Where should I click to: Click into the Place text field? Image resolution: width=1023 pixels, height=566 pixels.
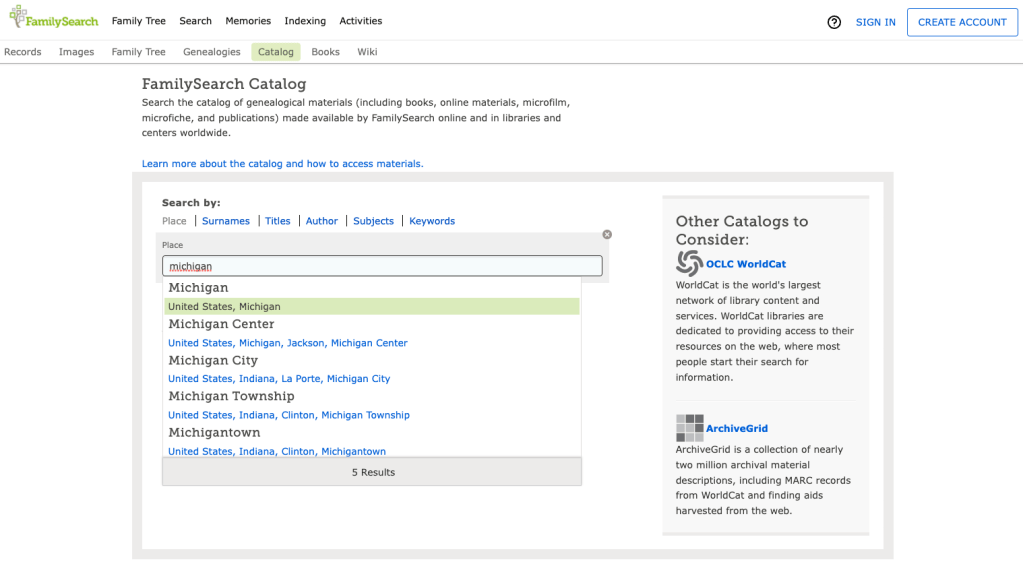click(382, 266)
